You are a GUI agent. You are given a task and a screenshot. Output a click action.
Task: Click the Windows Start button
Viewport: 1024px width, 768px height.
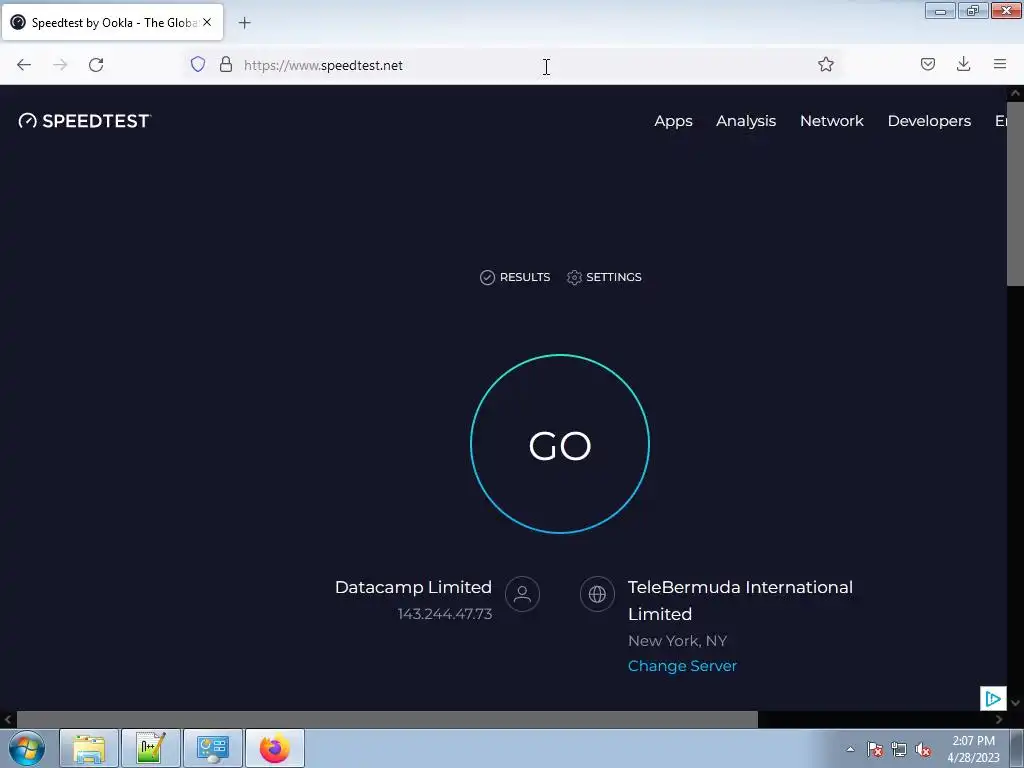pyautogui.click(x=26, y=748)
